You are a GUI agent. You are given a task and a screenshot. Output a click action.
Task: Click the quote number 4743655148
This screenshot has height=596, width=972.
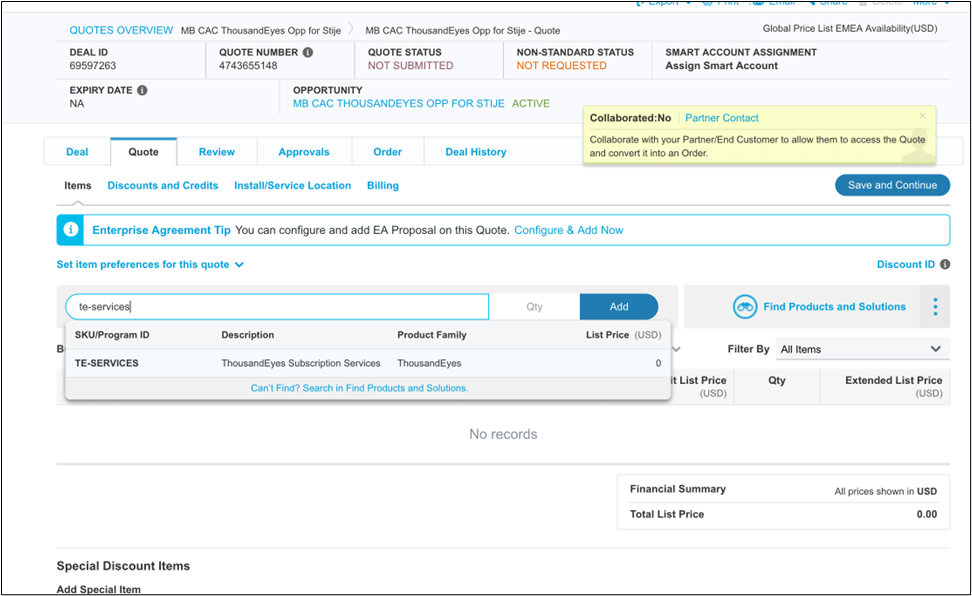[x=248, y=66]
